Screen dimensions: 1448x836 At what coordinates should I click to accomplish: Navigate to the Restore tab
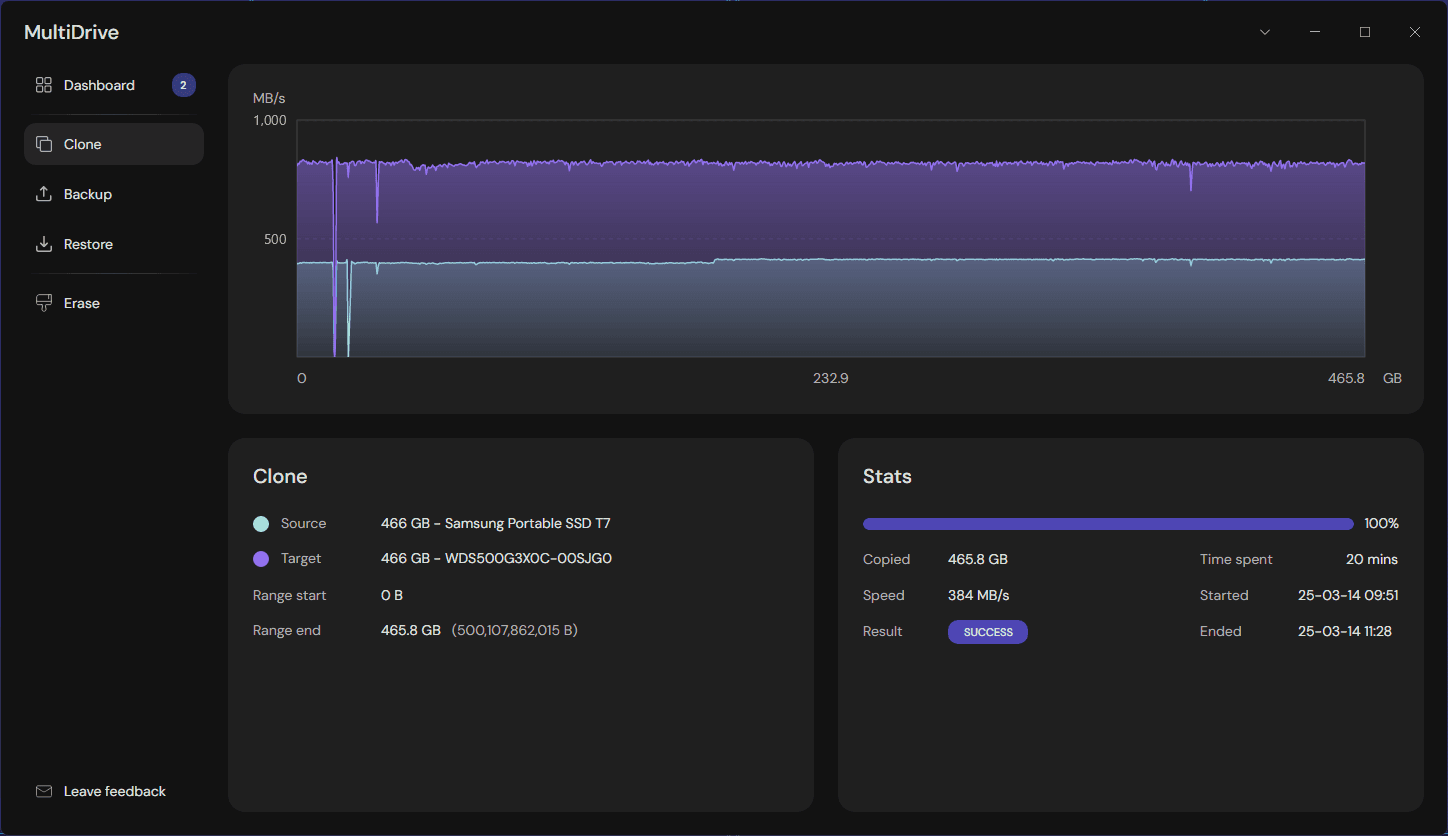pyautogui.click(x=88, y=244)
